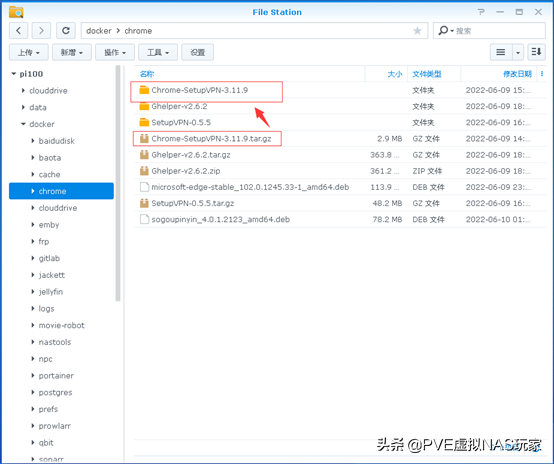This screenshot has height=464, width=554.
Task: Select the frp folder in tree
Action: (44, 241)
